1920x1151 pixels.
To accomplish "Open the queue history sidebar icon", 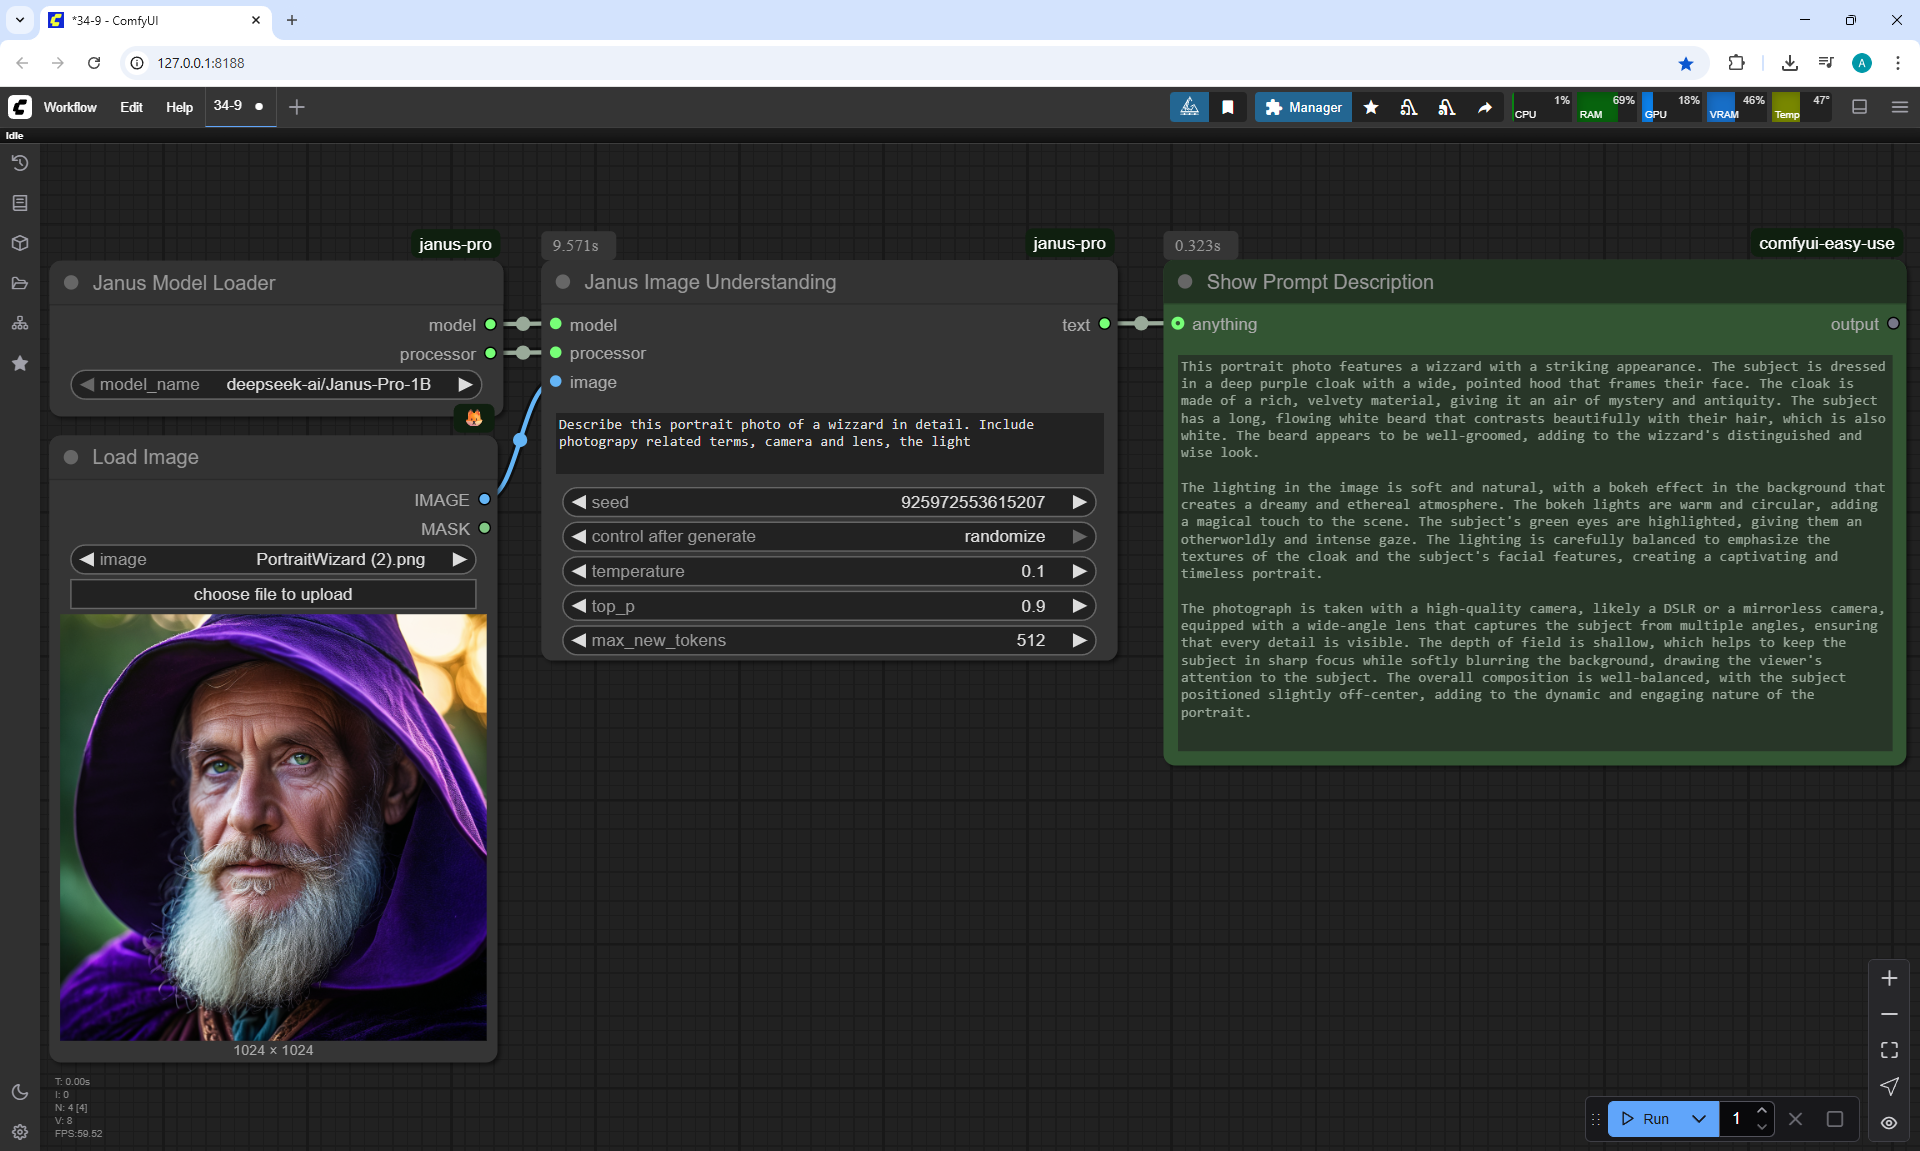I will (20, 163).
